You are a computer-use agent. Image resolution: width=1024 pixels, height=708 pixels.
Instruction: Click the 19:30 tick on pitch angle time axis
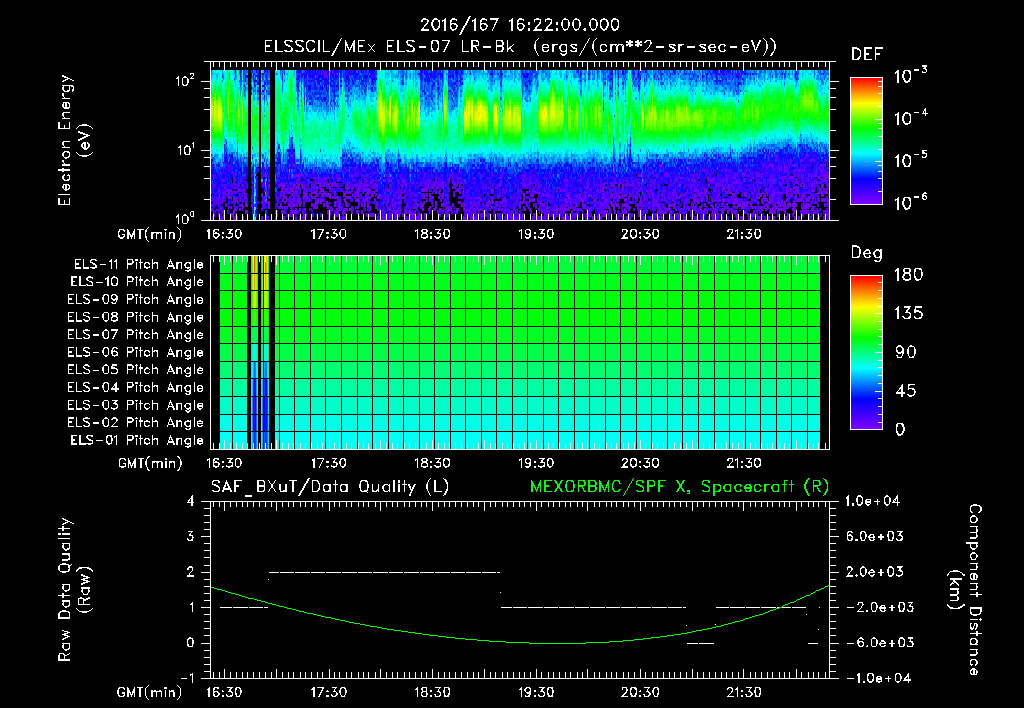tap(536, 463)
